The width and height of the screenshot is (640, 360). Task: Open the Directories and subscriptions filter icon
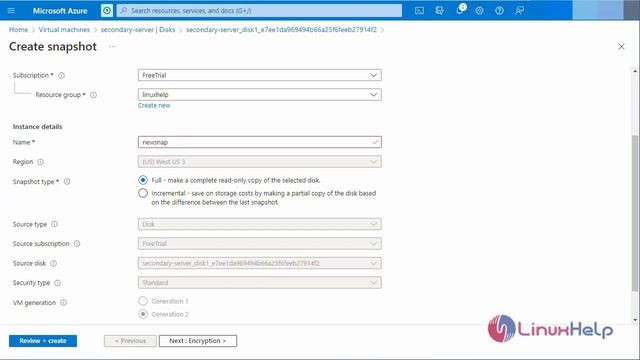coord(439,11)
